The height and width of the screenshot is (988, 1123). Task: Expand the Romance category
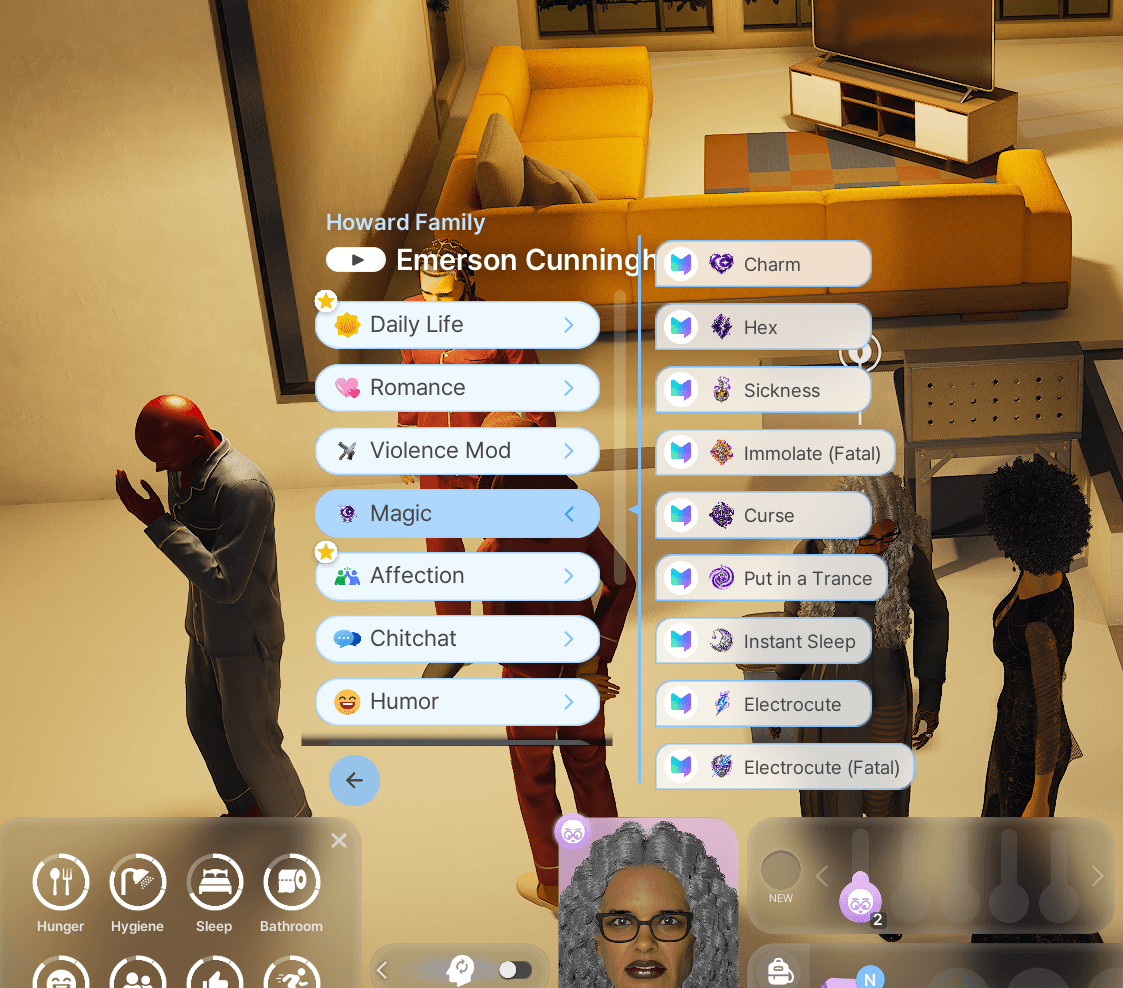point(457,388)
